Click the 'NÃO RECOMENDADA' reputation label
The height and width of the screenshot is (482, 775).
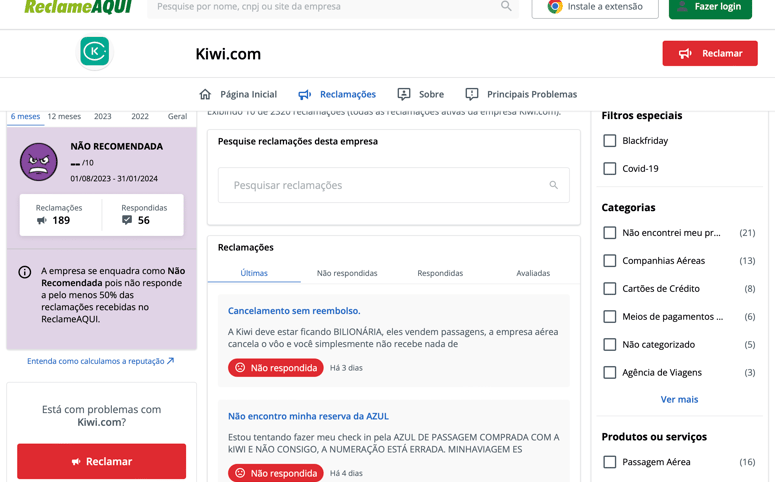(117, 146)
